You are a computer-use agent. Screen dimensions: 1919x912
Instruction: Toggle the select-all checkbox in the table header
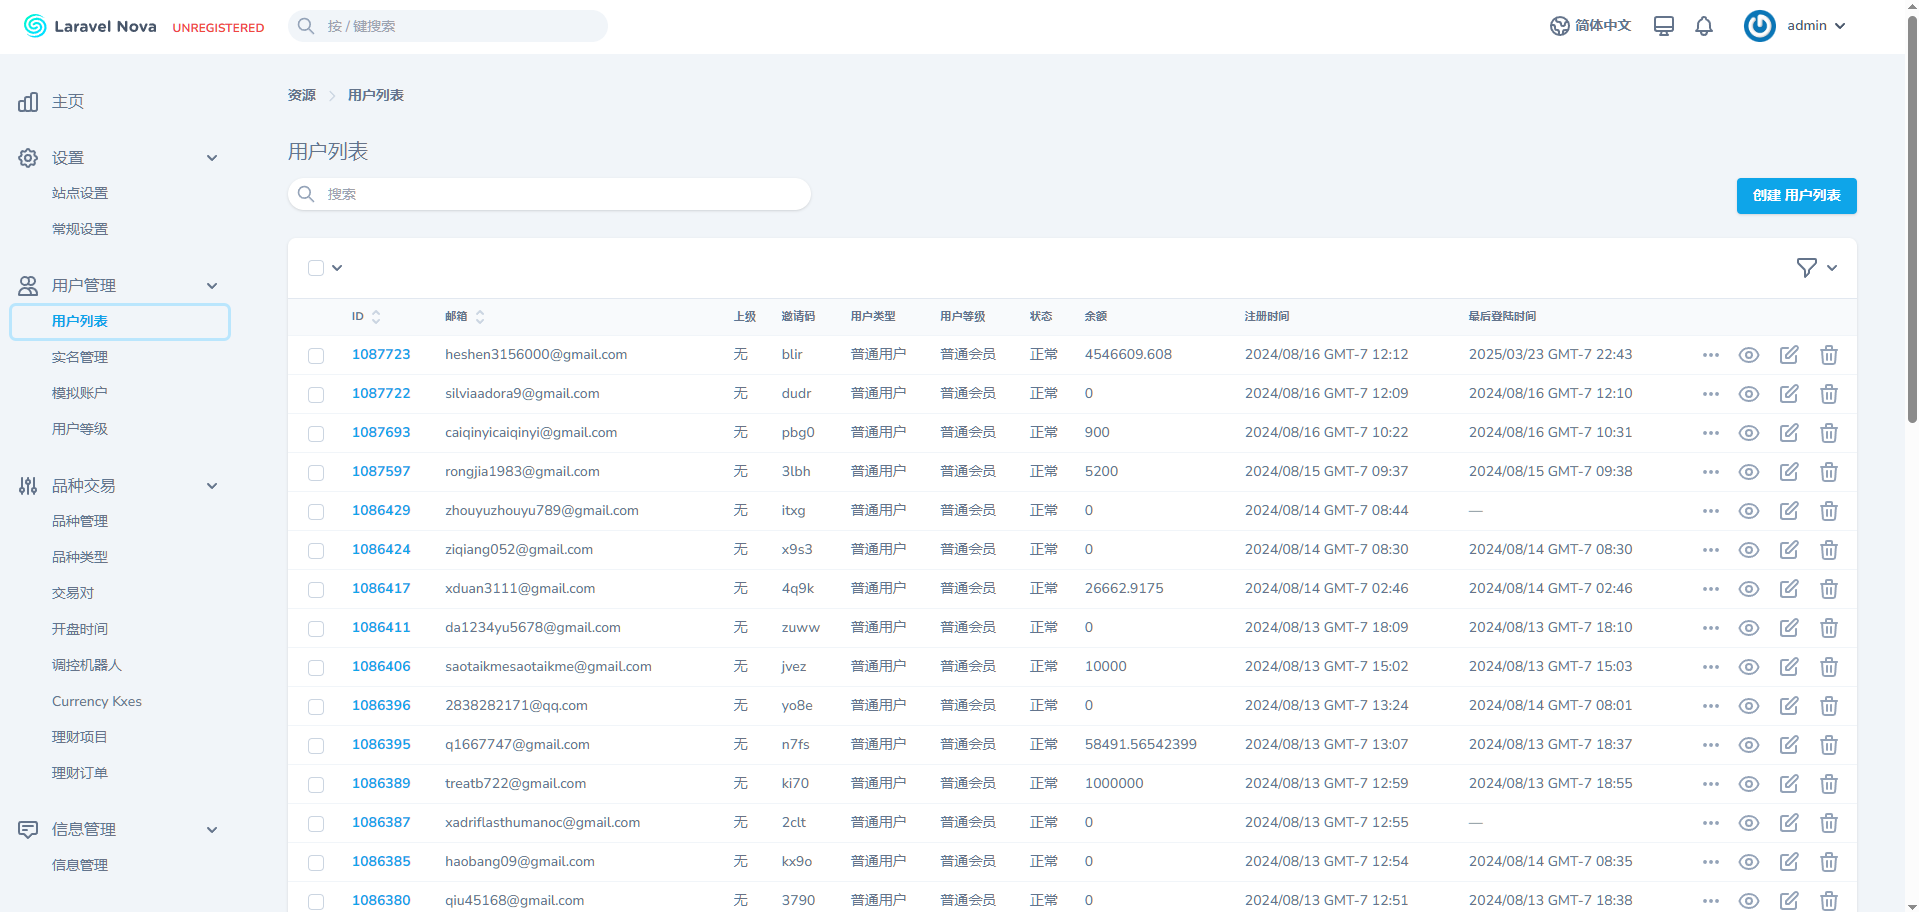[316, 268]
